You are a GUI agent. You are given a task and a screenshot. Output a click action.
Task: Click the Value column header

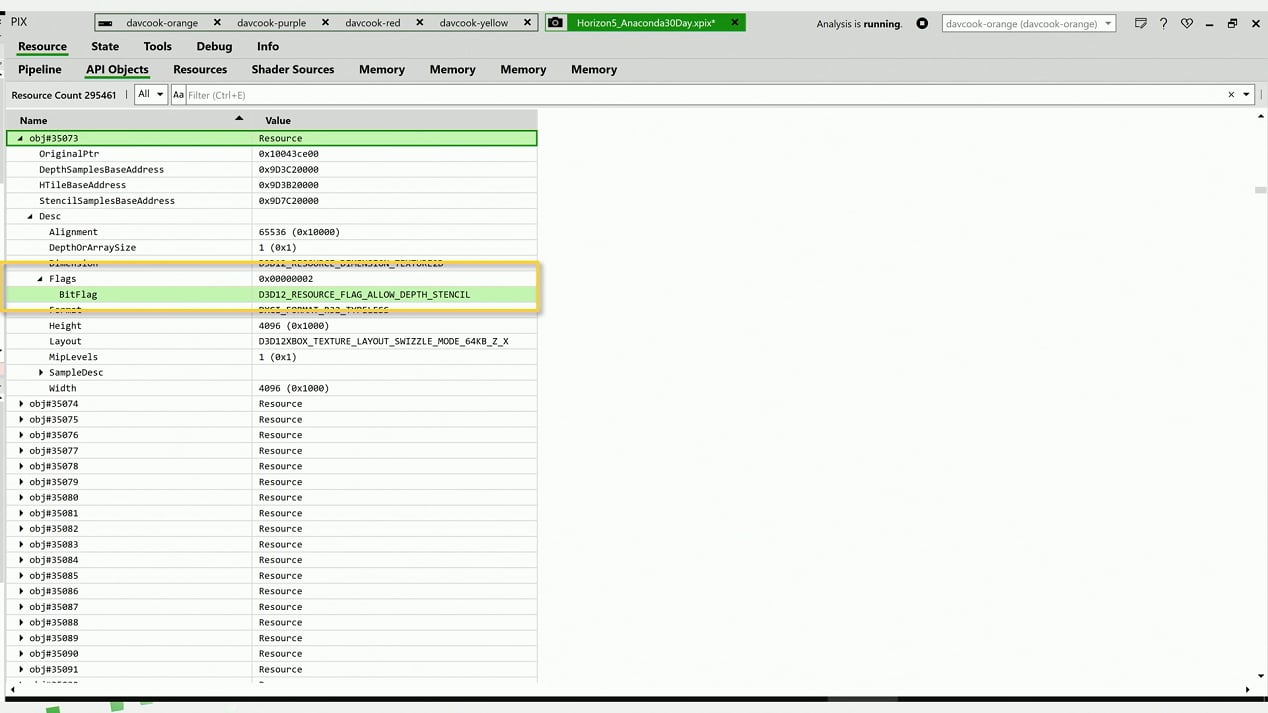pos(395,120)
